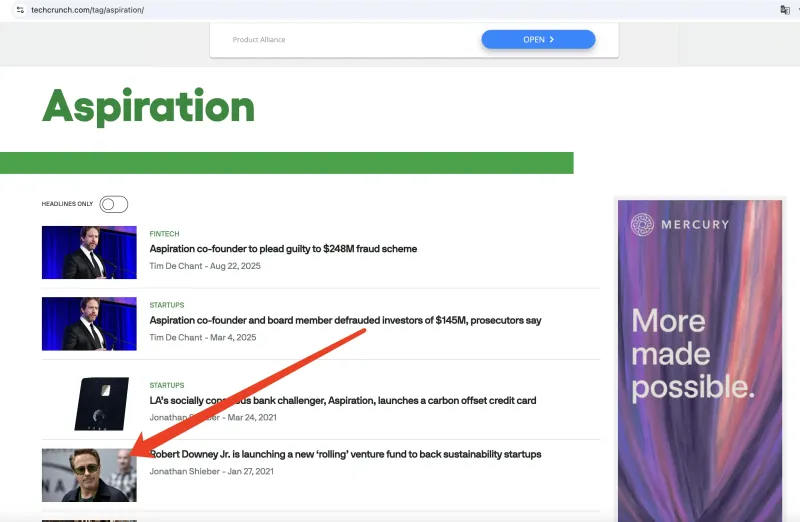Open the FINTECH category link
The image size is (800, 522).
(164, 234)
